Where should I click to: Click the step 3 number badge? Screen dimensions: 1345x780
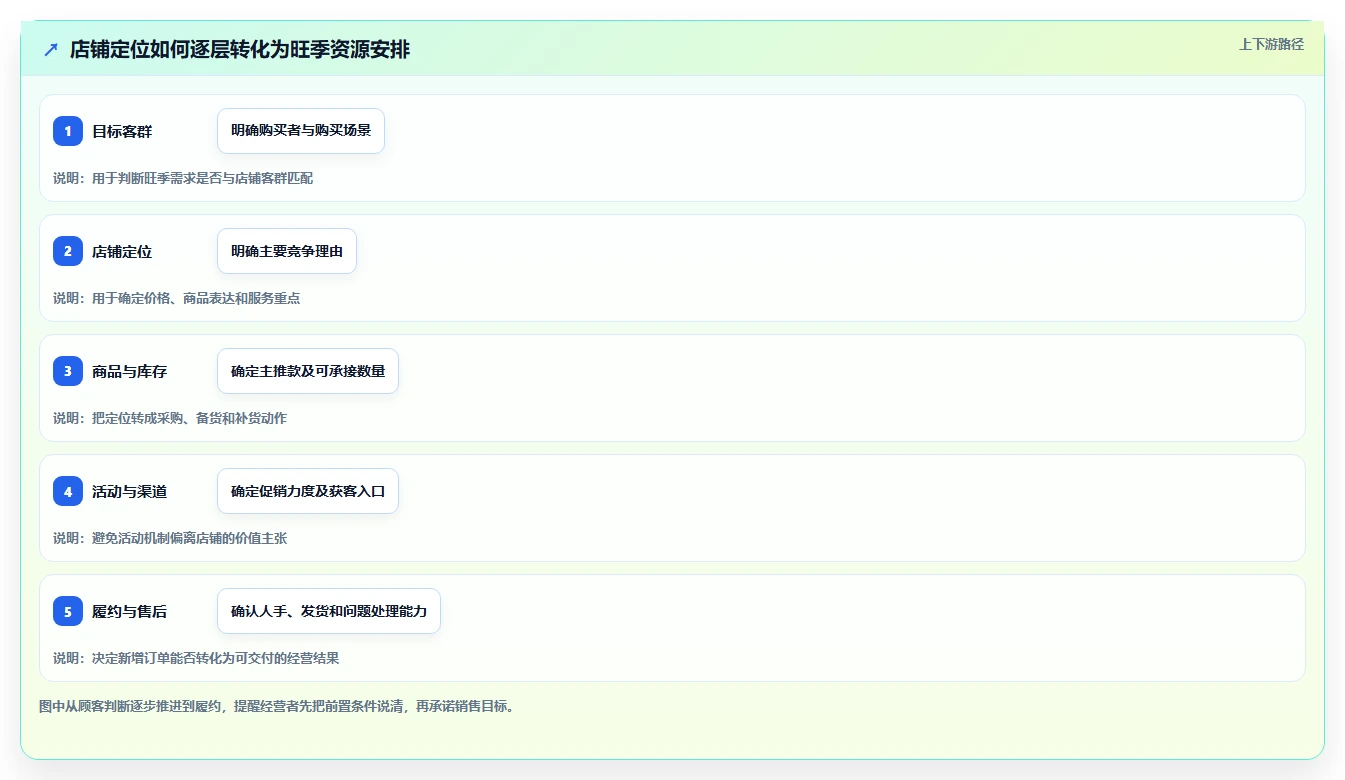pos(68,371)
